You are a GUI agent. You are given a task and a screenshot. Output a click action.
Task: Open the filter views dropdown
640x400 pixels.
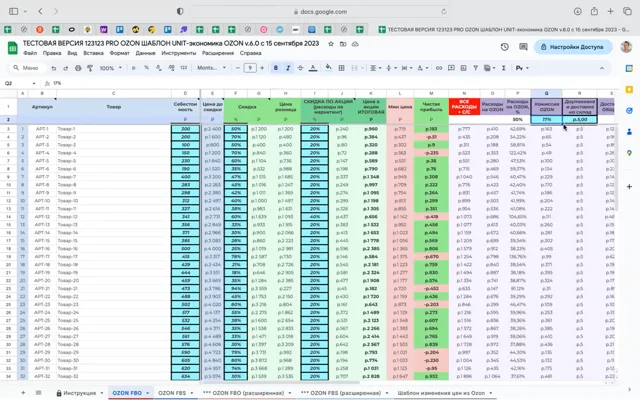point(488,68)
